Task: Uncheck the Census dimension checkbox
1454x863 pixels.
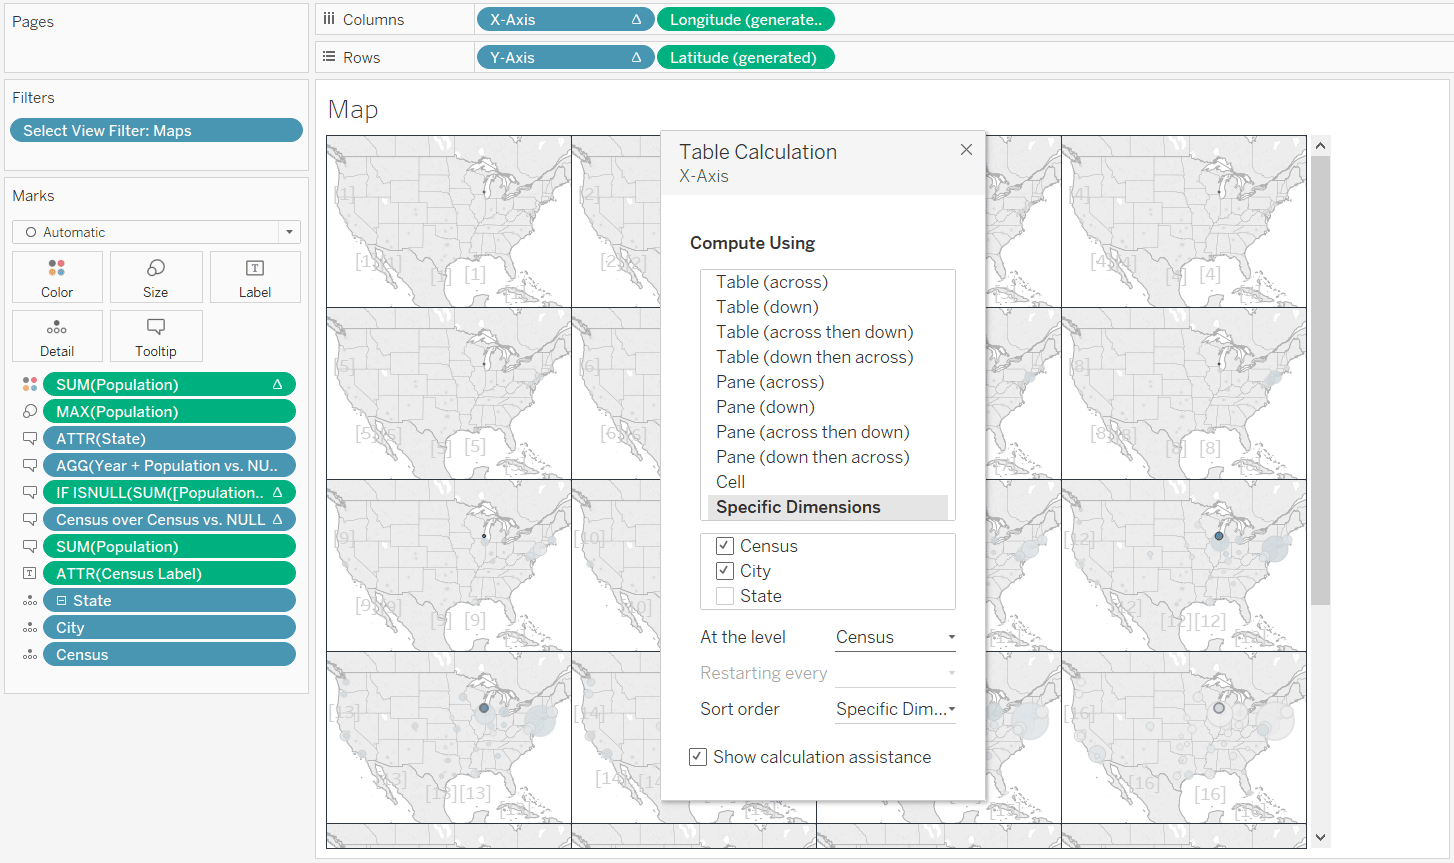Action: click(x=725, y=545)
